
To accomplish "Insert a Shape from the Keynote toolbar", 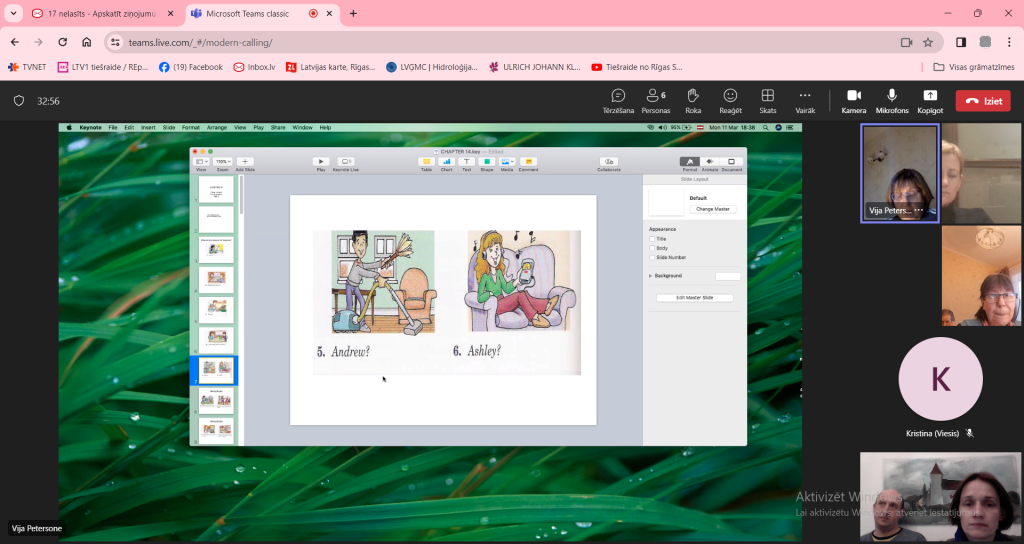I will (487, 162).
